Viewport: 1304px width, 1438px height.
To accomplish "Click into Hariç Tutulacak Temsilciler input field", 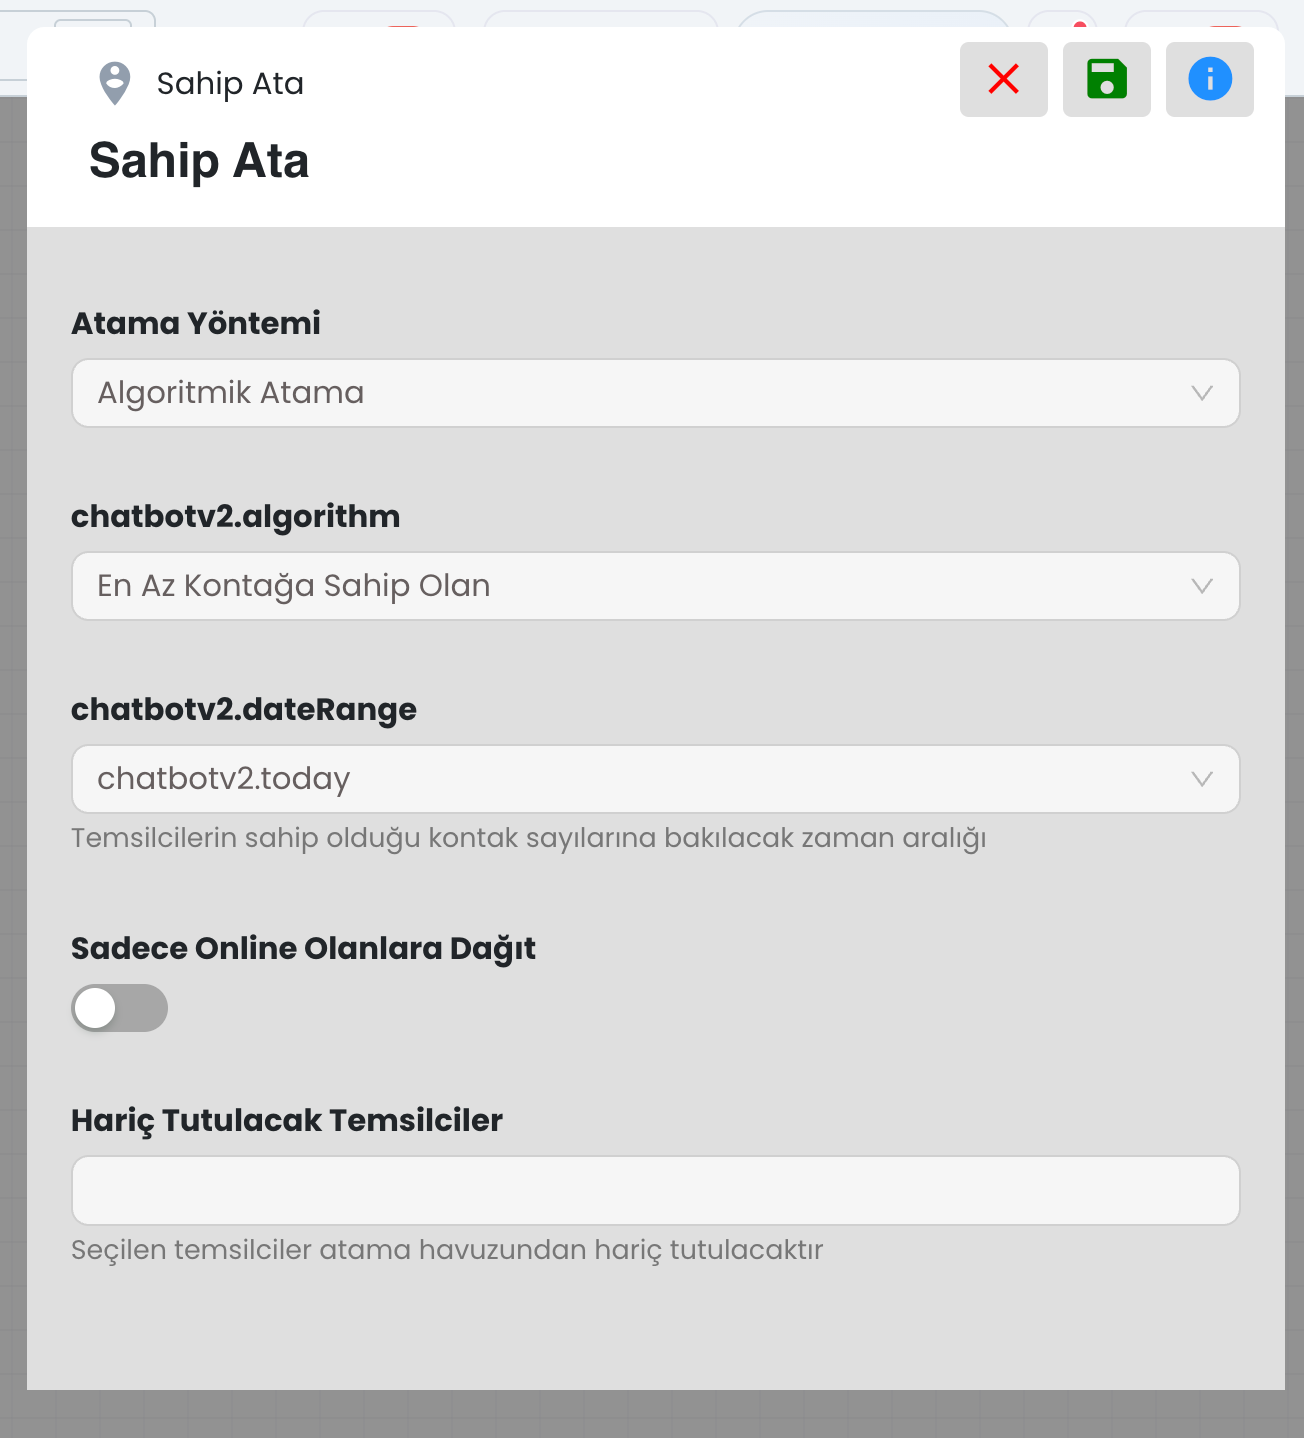I will tap(655, 1191).
